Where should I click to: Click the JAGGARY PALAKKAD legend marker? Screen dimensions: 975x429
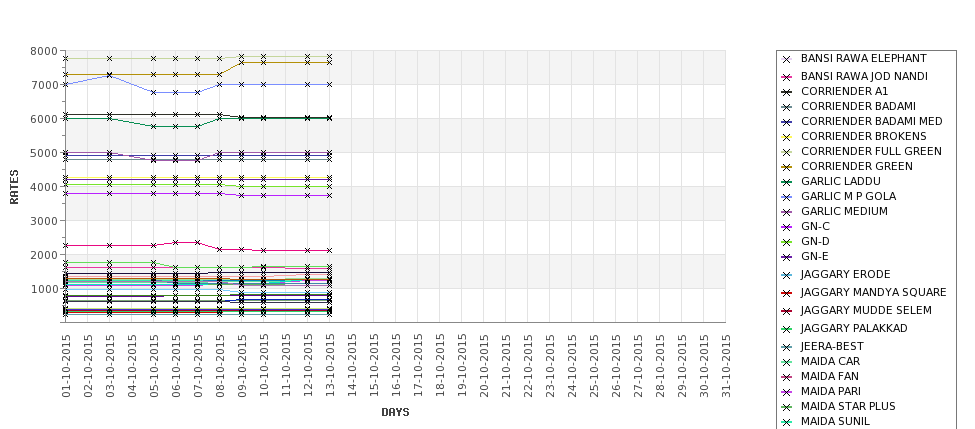point(787,330)
